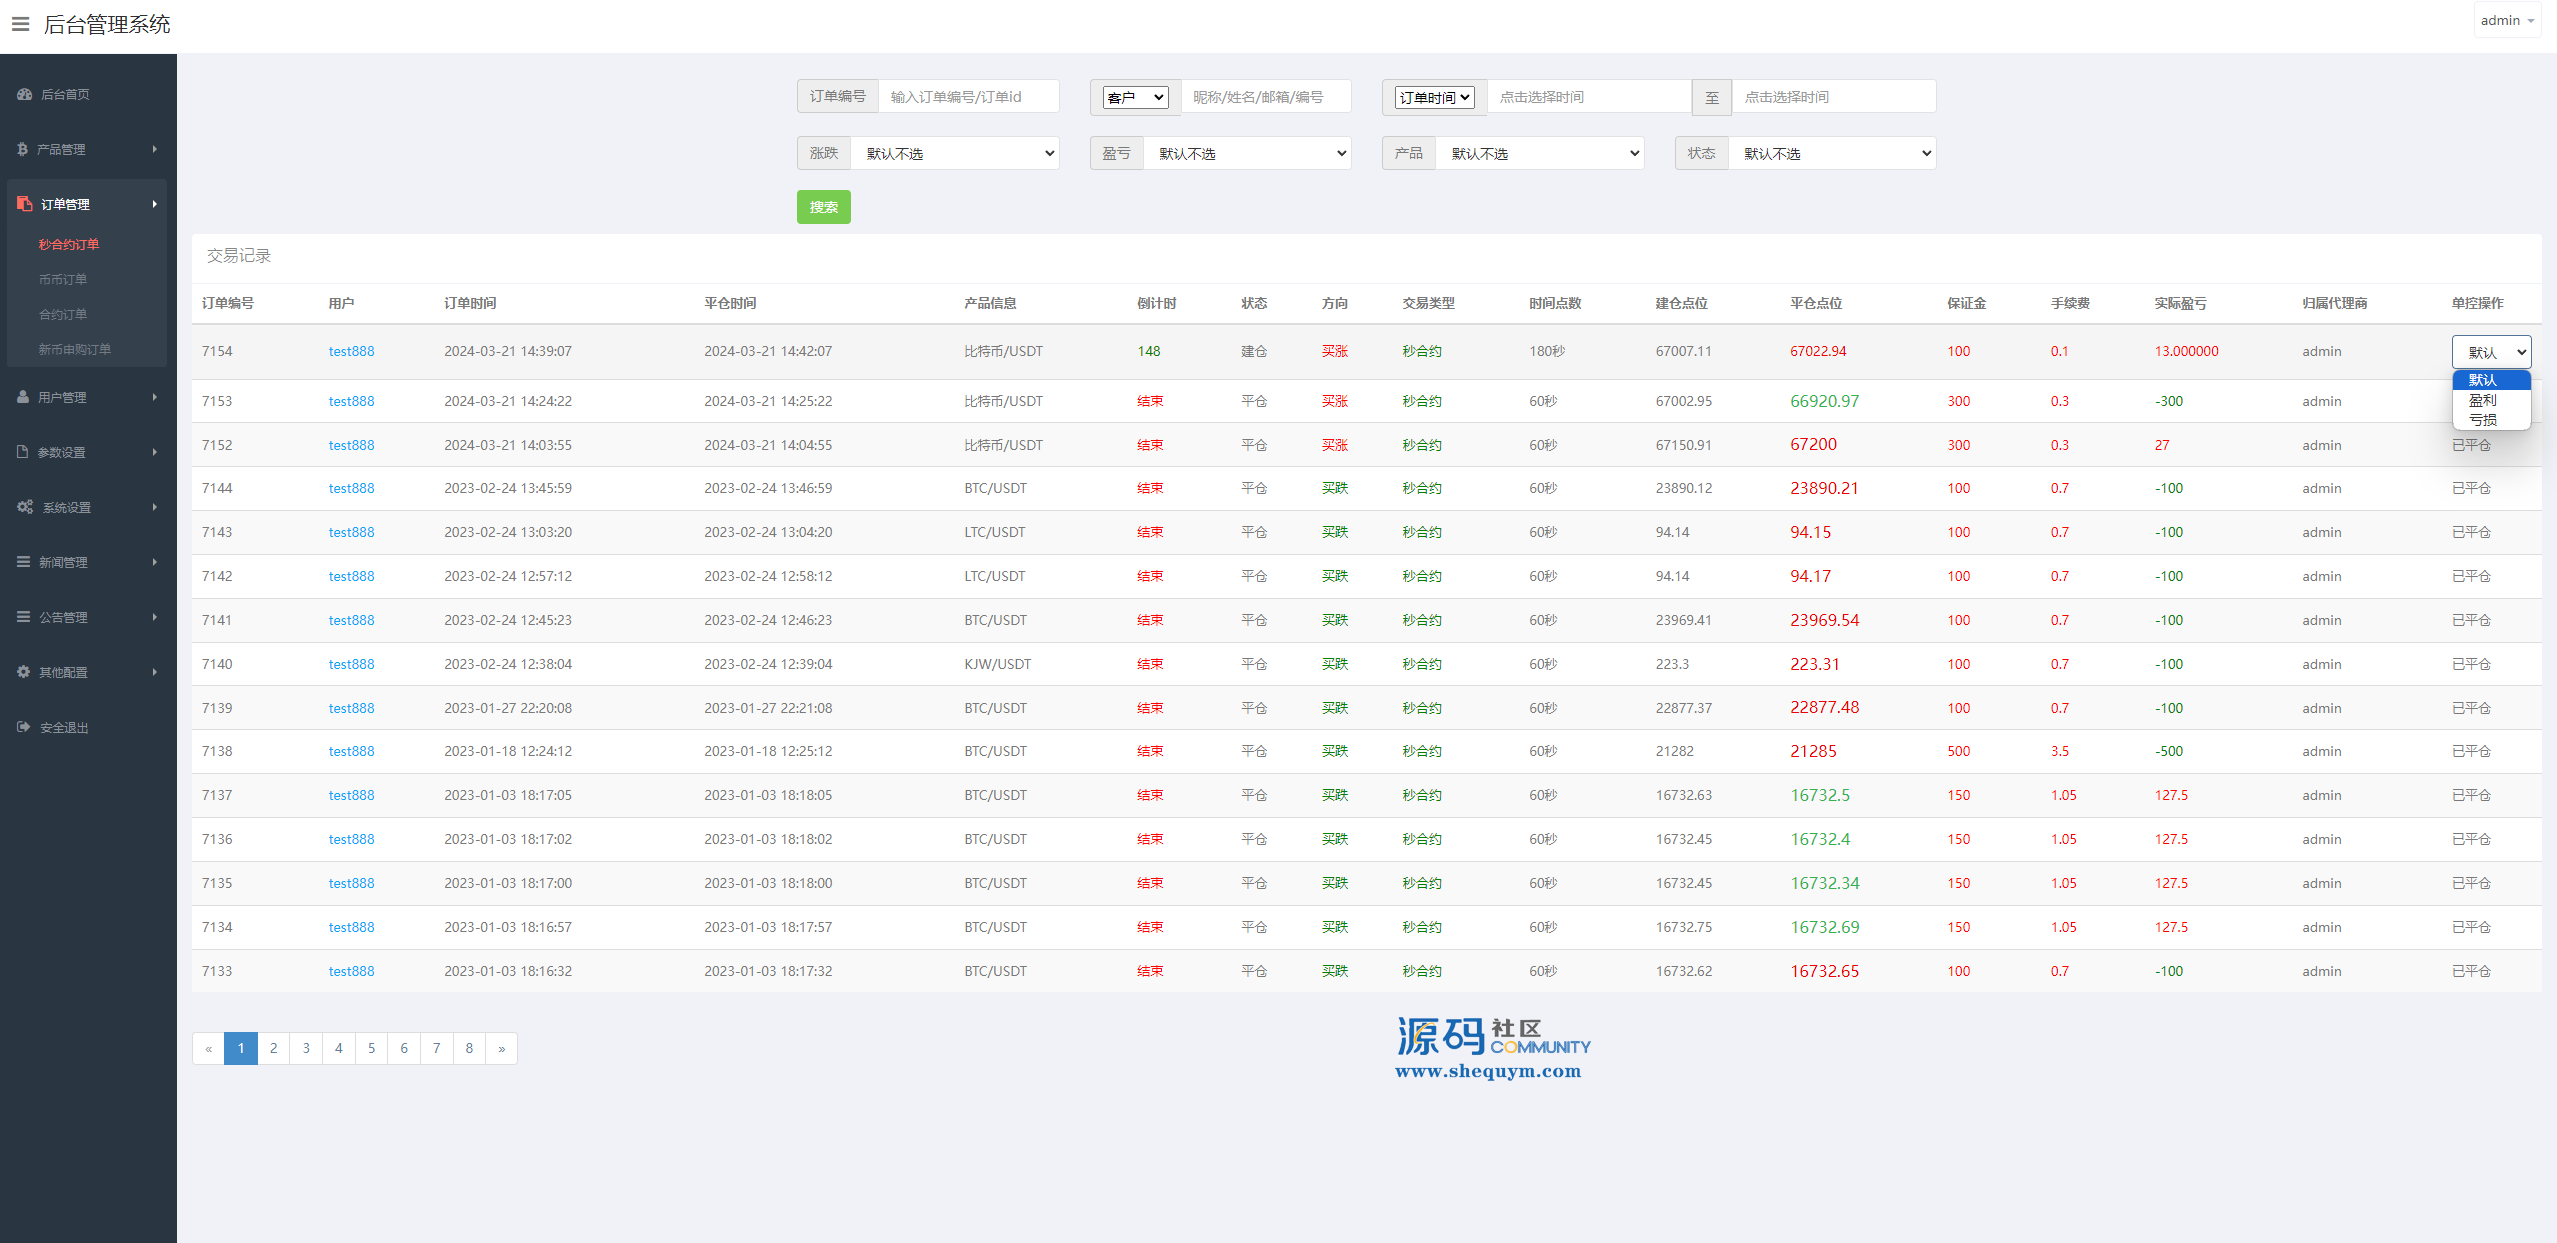Open the 状态 filter dropdown
The image size is (2557, 1243).
(x=1832, y=153)
